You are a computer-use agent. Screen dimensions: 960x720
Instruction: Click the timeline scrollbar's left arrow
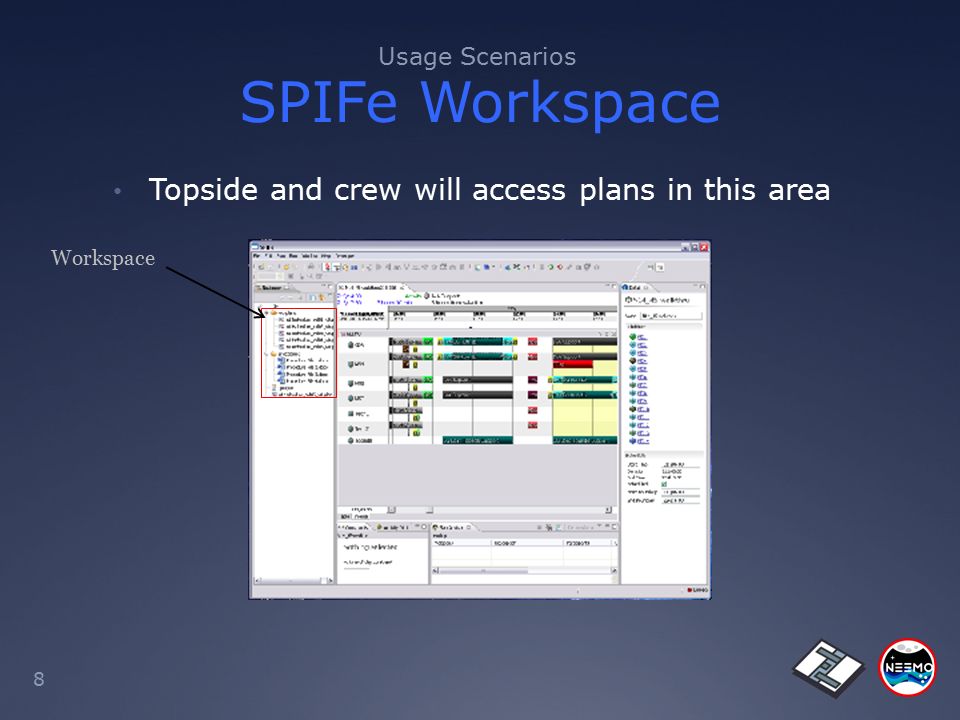coord(392,509)
